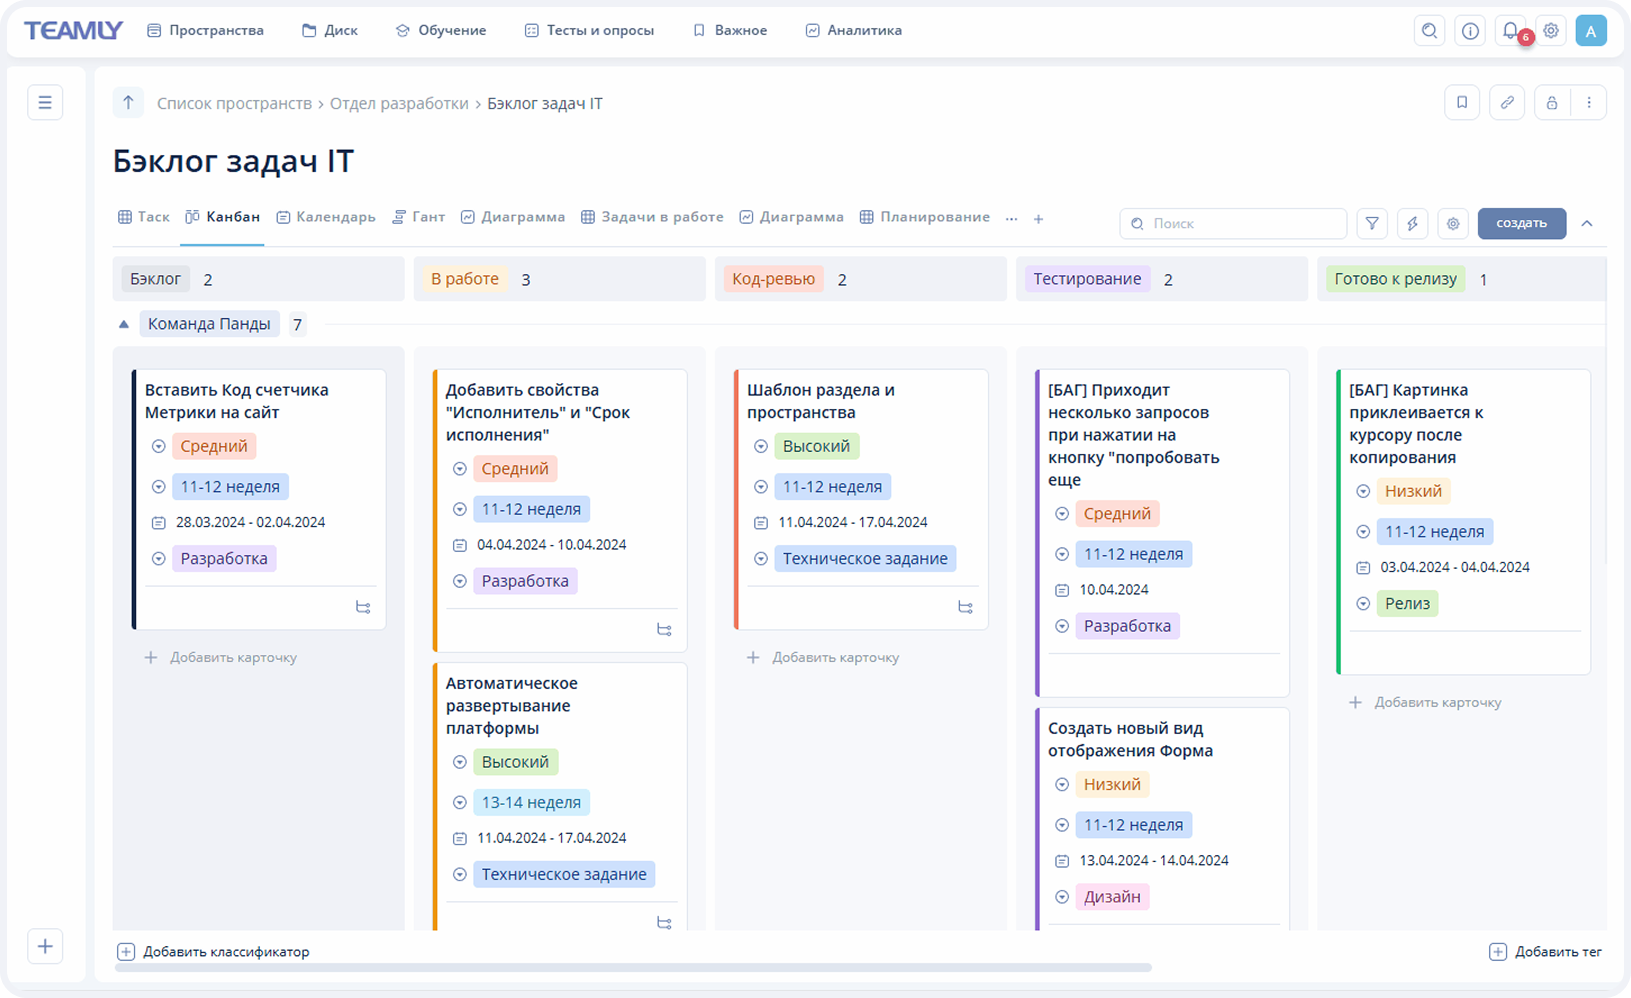
Task: Expand hidden views with the ellipsis
Action: click(x=1011, y=219)
